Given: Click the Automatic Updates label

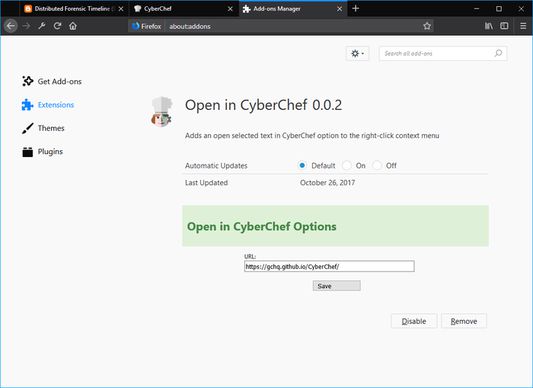Looking at the screenshot, I should [216, 166].
